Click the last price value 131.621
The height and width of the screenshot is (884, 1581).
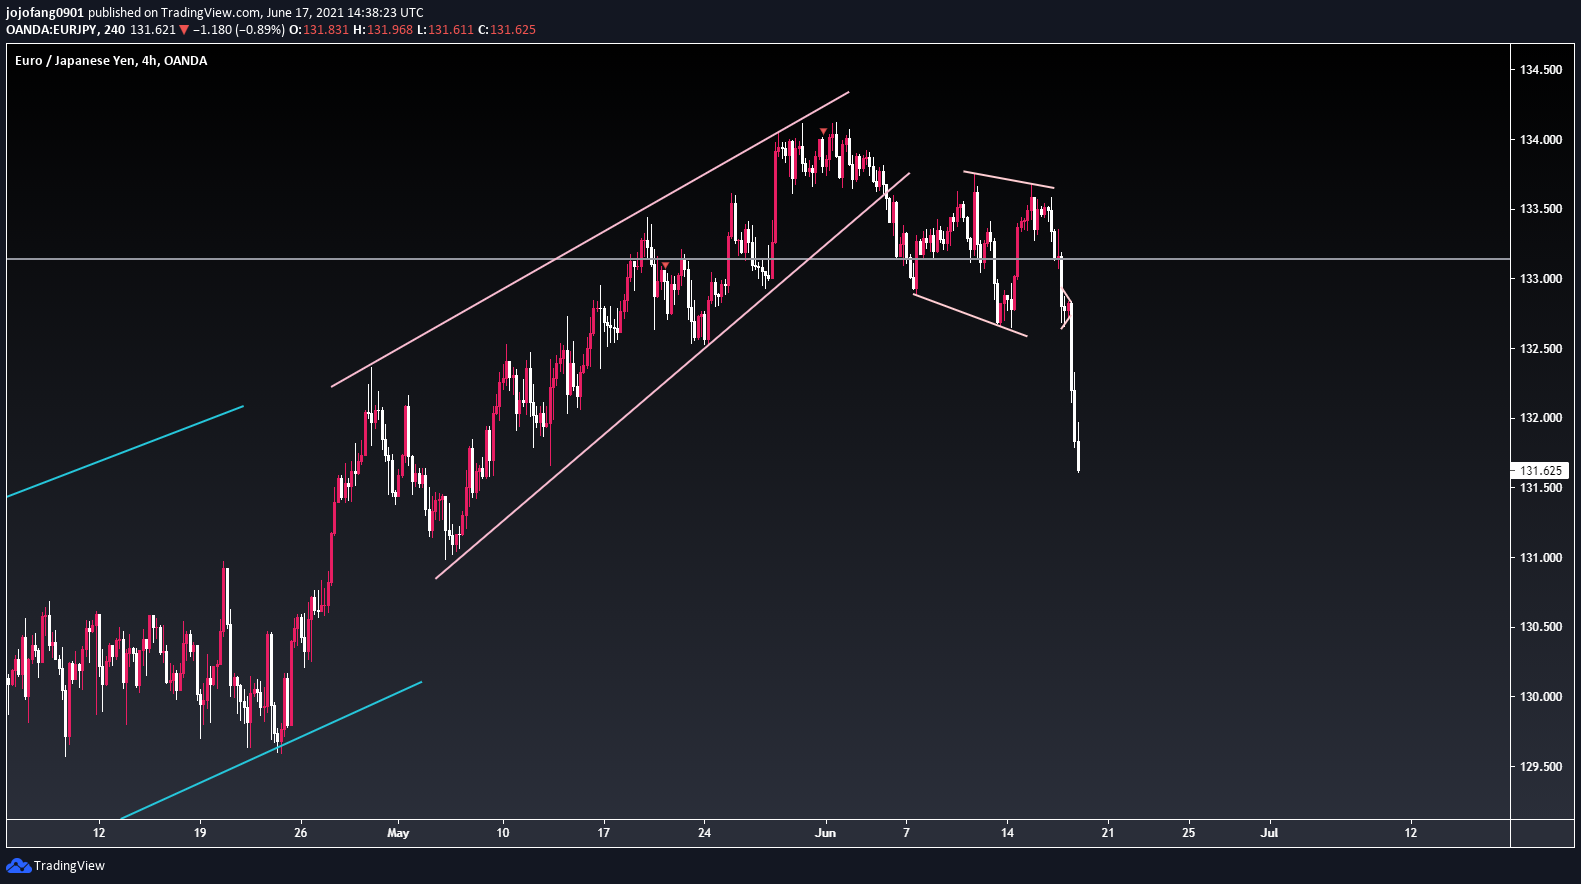pyautogui.click(x=153, y=30)
